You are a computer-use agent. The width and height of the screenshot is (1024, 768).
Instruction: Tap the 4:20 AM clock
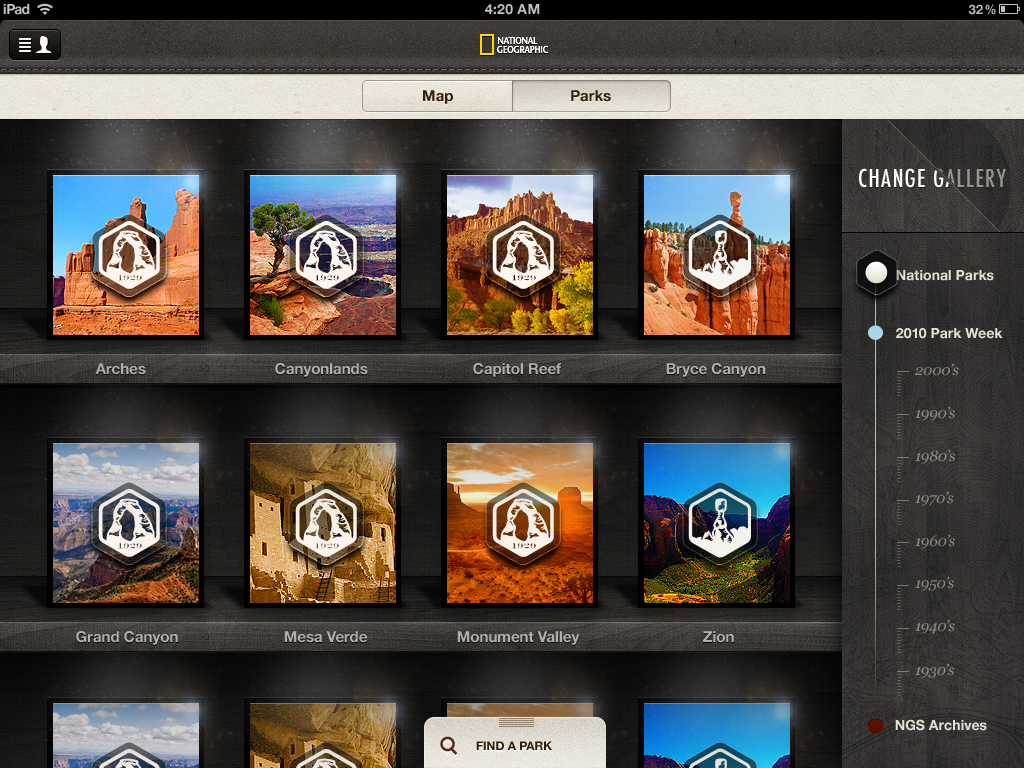512,9
